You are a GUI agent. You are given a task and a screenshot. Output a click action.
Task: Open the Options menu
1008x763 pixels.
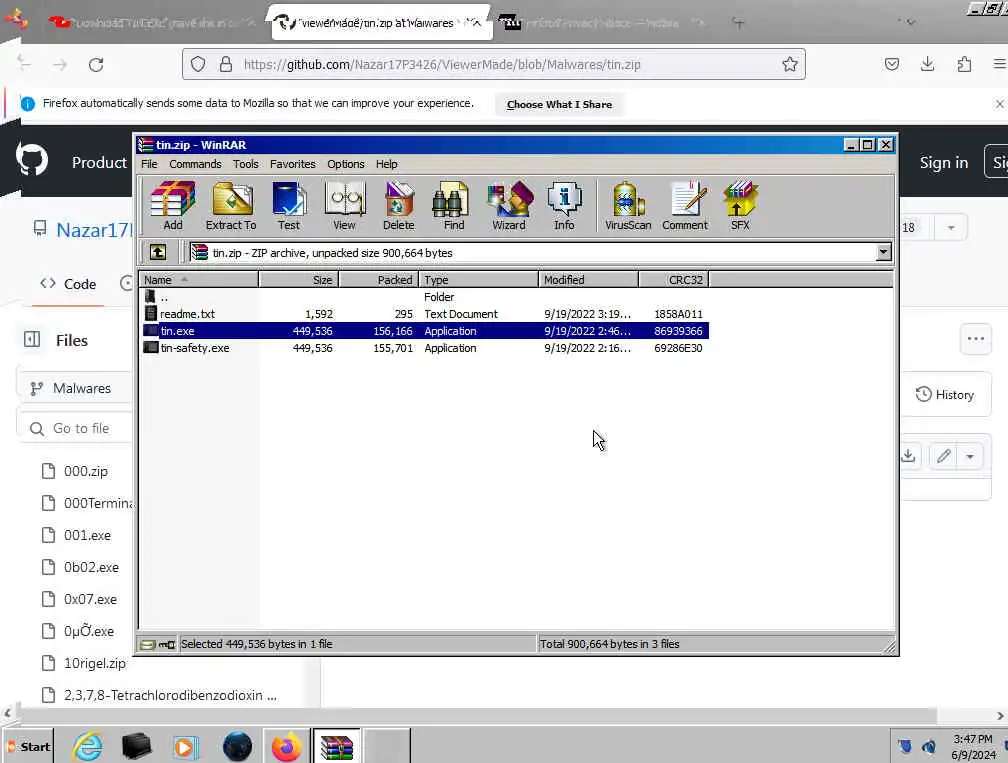pyautogui.click(x=346, y=164)
